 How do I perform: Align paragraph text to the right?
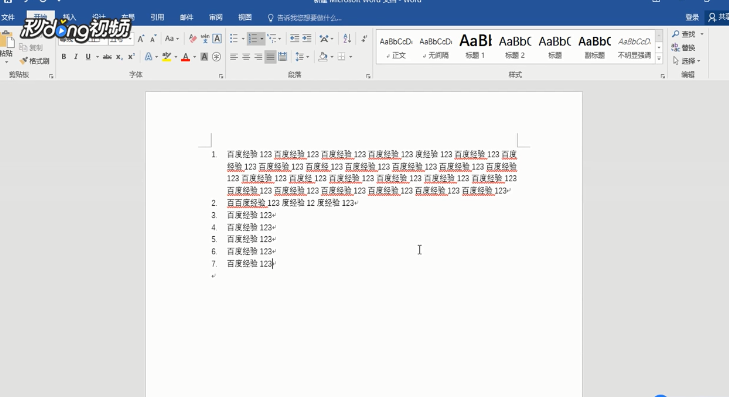point(258,57)
